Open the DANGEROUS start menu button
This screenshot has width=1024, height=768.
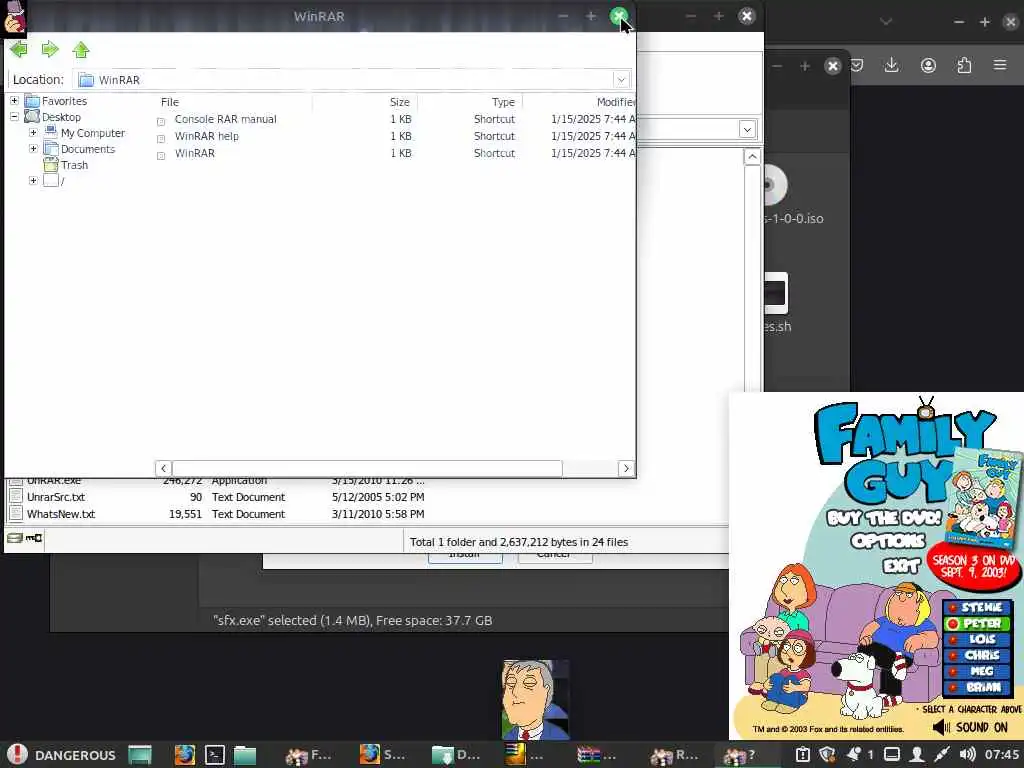point(61,754)
